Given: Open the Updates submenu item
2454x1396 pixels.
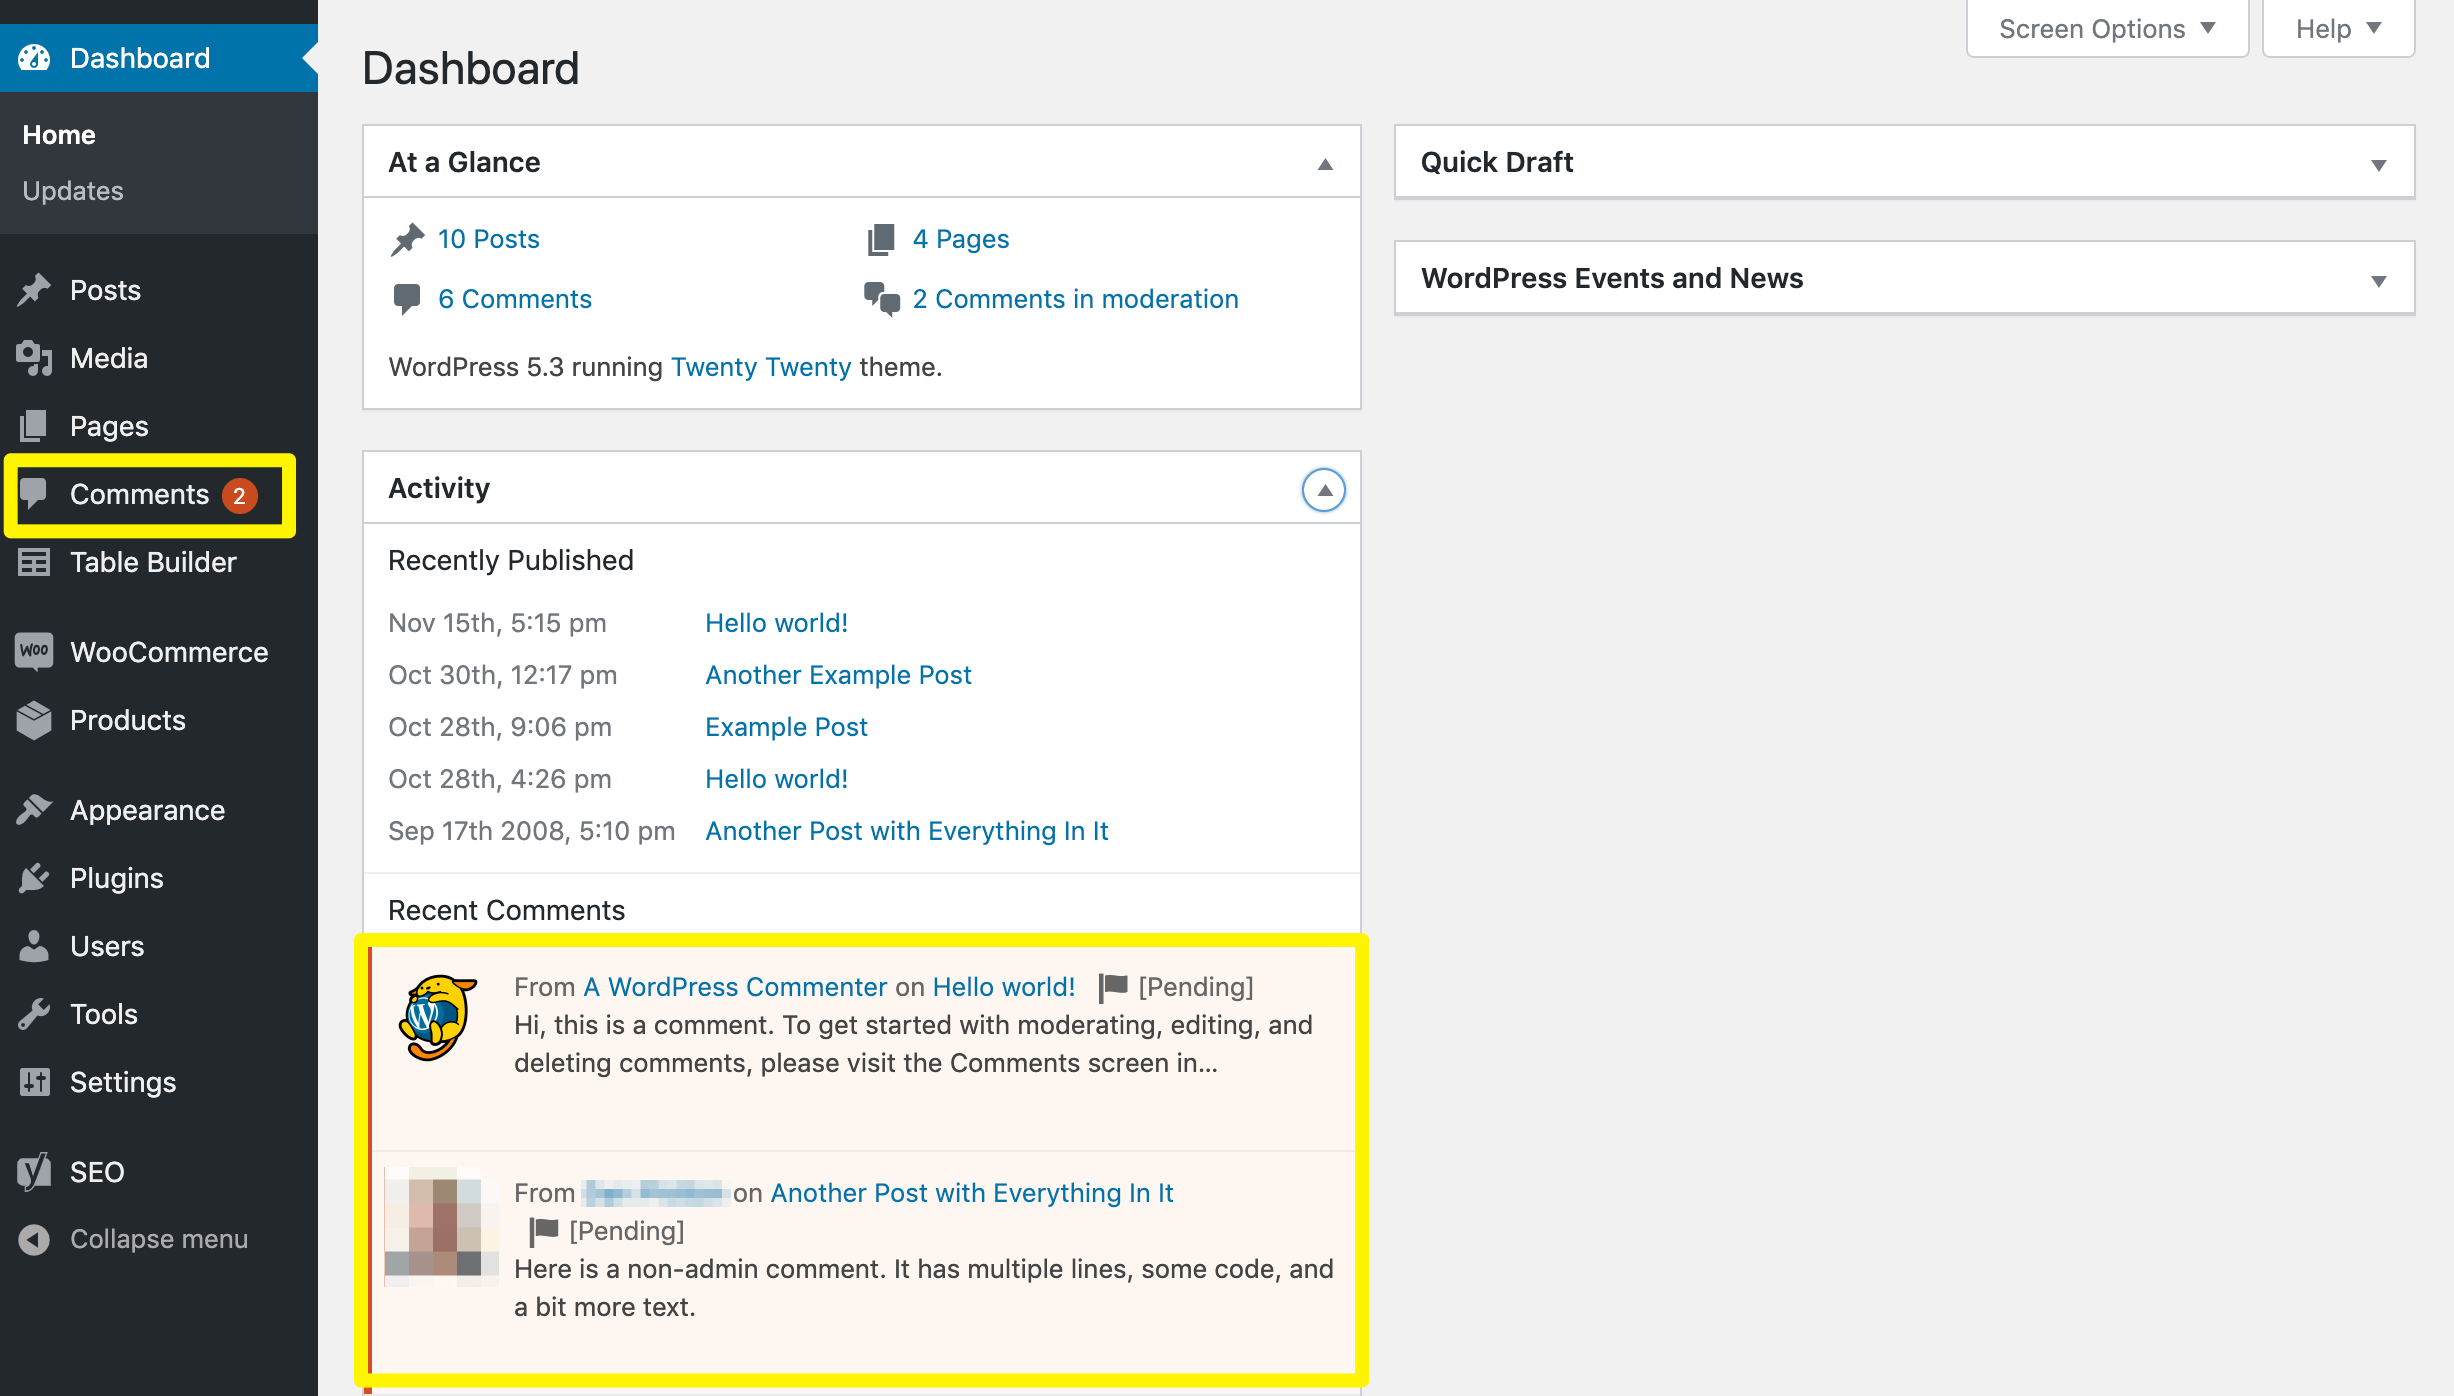Looking at the screenshot, I should click(x=73, y=191).
